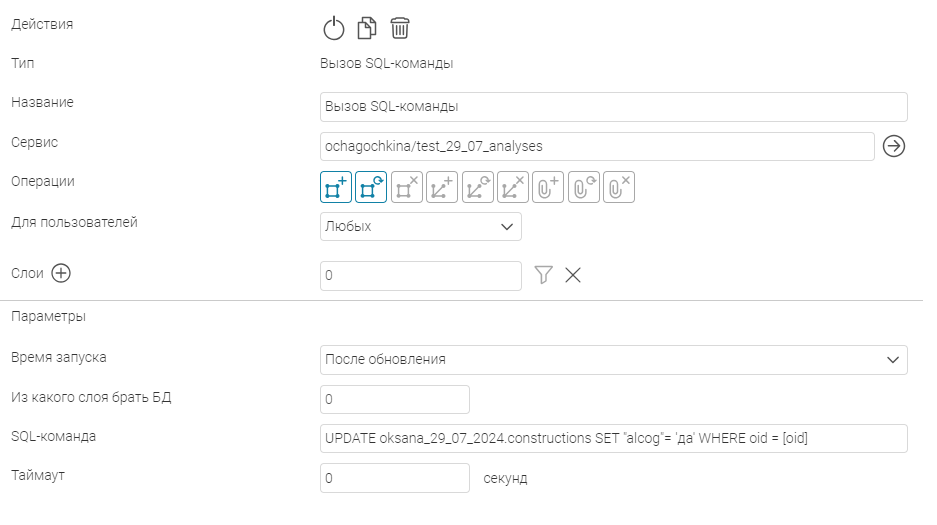Enable the delete attachment operation

point(620,187)
